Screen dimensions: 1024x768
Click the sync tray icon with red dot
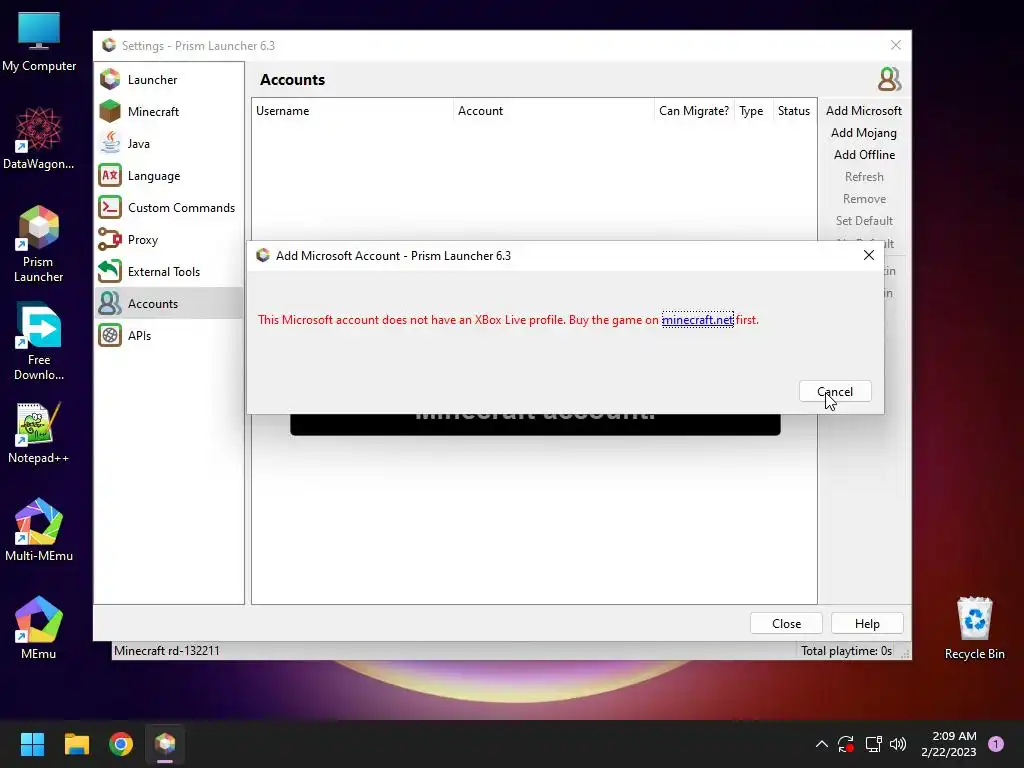coord(846,744)
